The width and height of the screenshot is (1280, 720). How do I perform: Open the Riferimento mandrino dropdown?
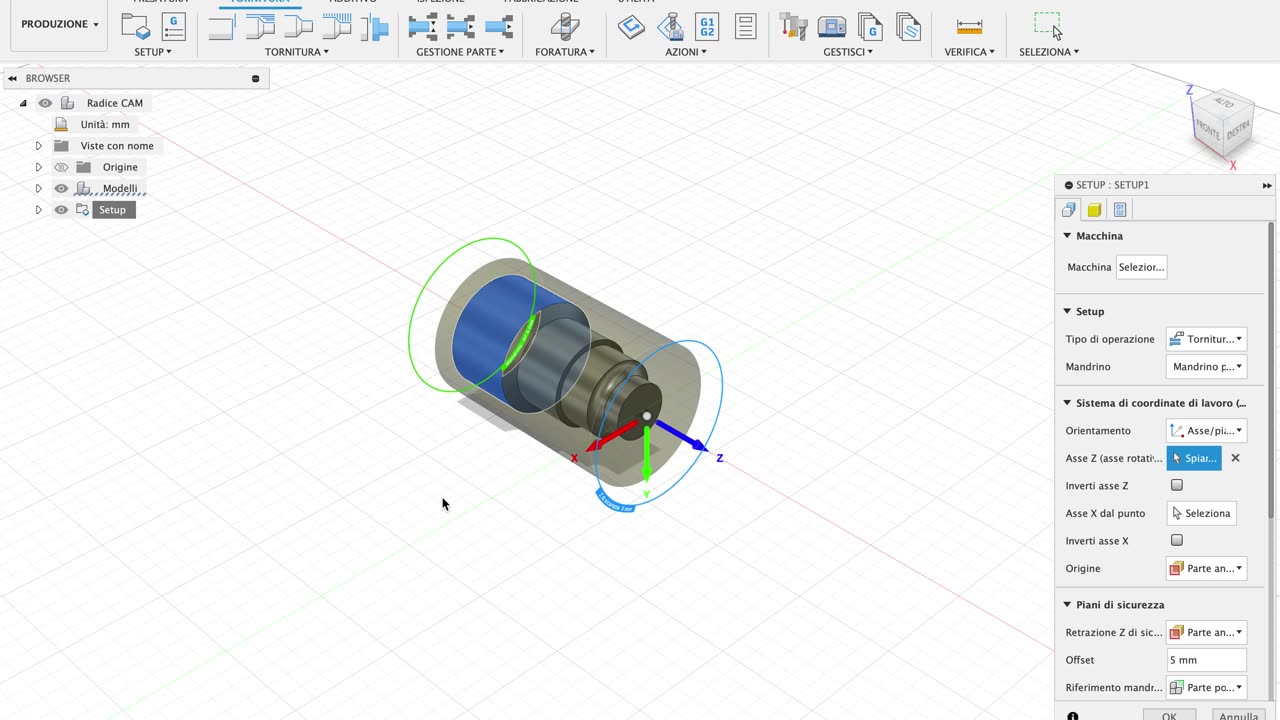(1206, 687)
